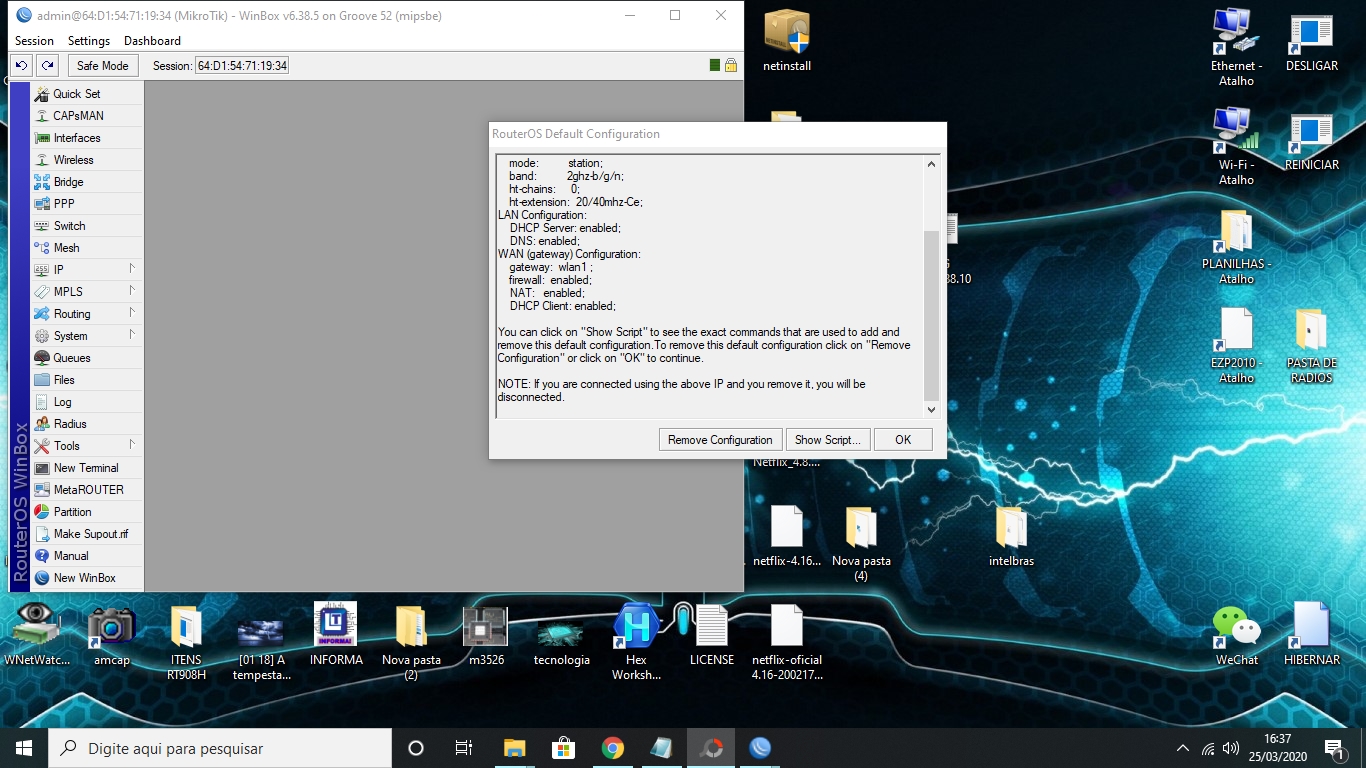Open Queues in the WinBox sidebar
The height and width of the screenshot is (768, 1366).
[x=71, y=358]
